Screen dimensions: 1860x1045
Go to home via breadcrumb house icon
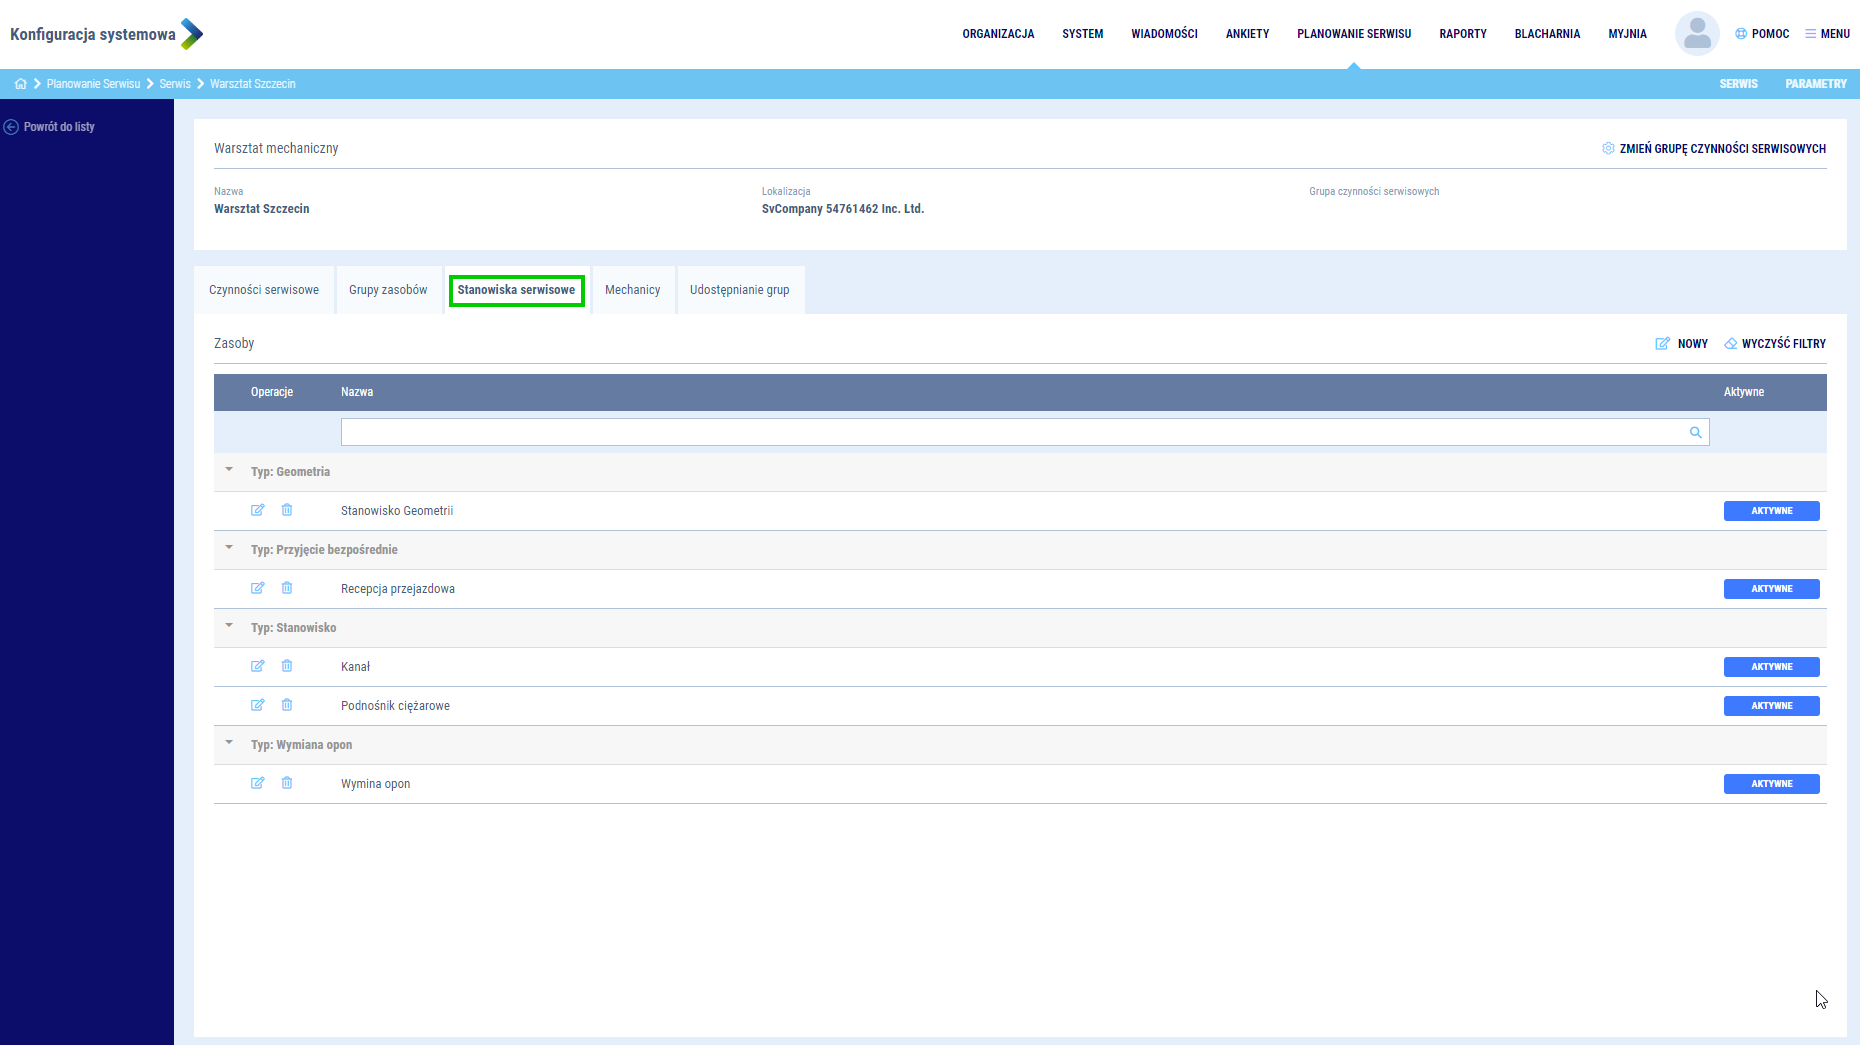[x=20, y=84]
